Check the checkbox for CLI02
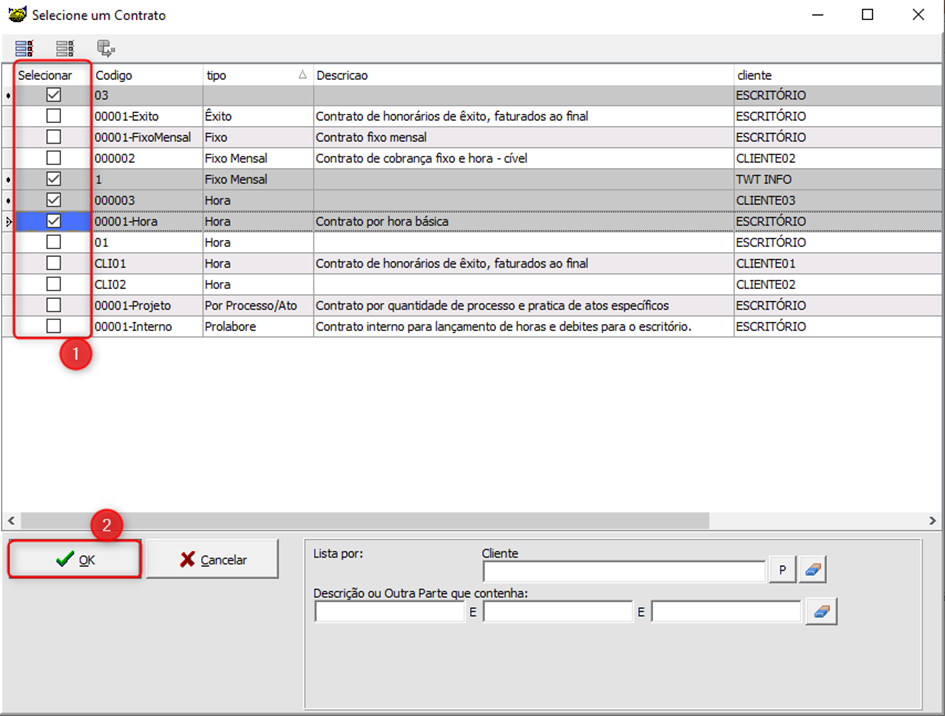This screenshot has height=716, width=945. 54,284
